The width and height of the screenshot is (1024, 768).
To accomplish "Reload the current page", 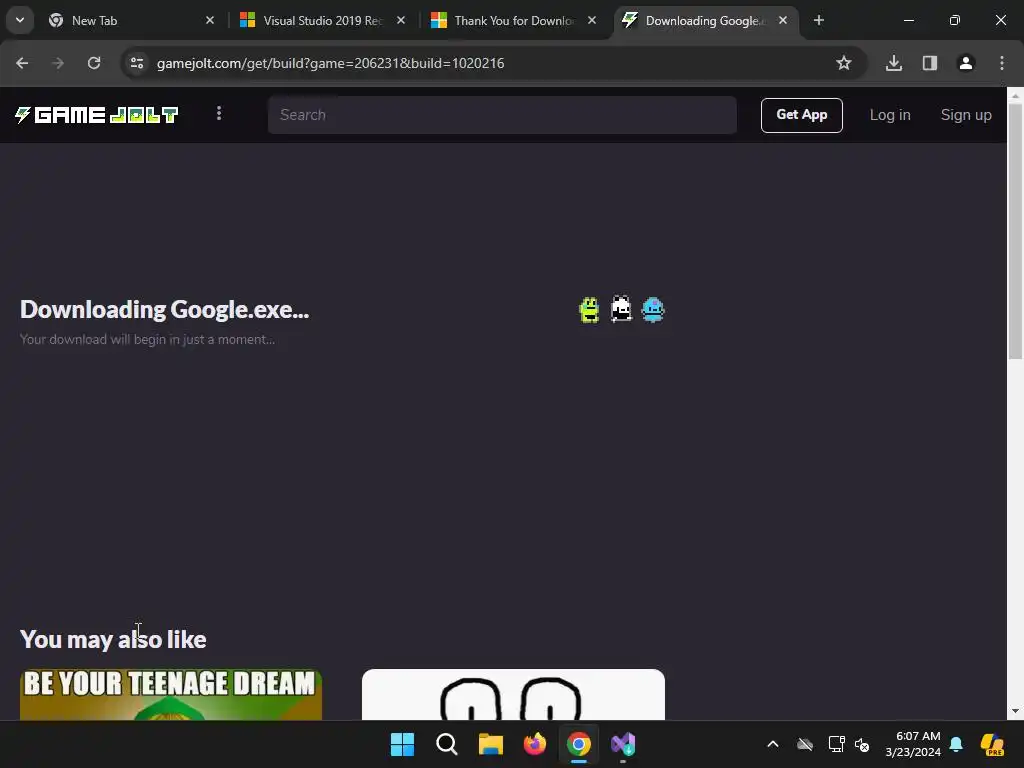I will 94,63.
